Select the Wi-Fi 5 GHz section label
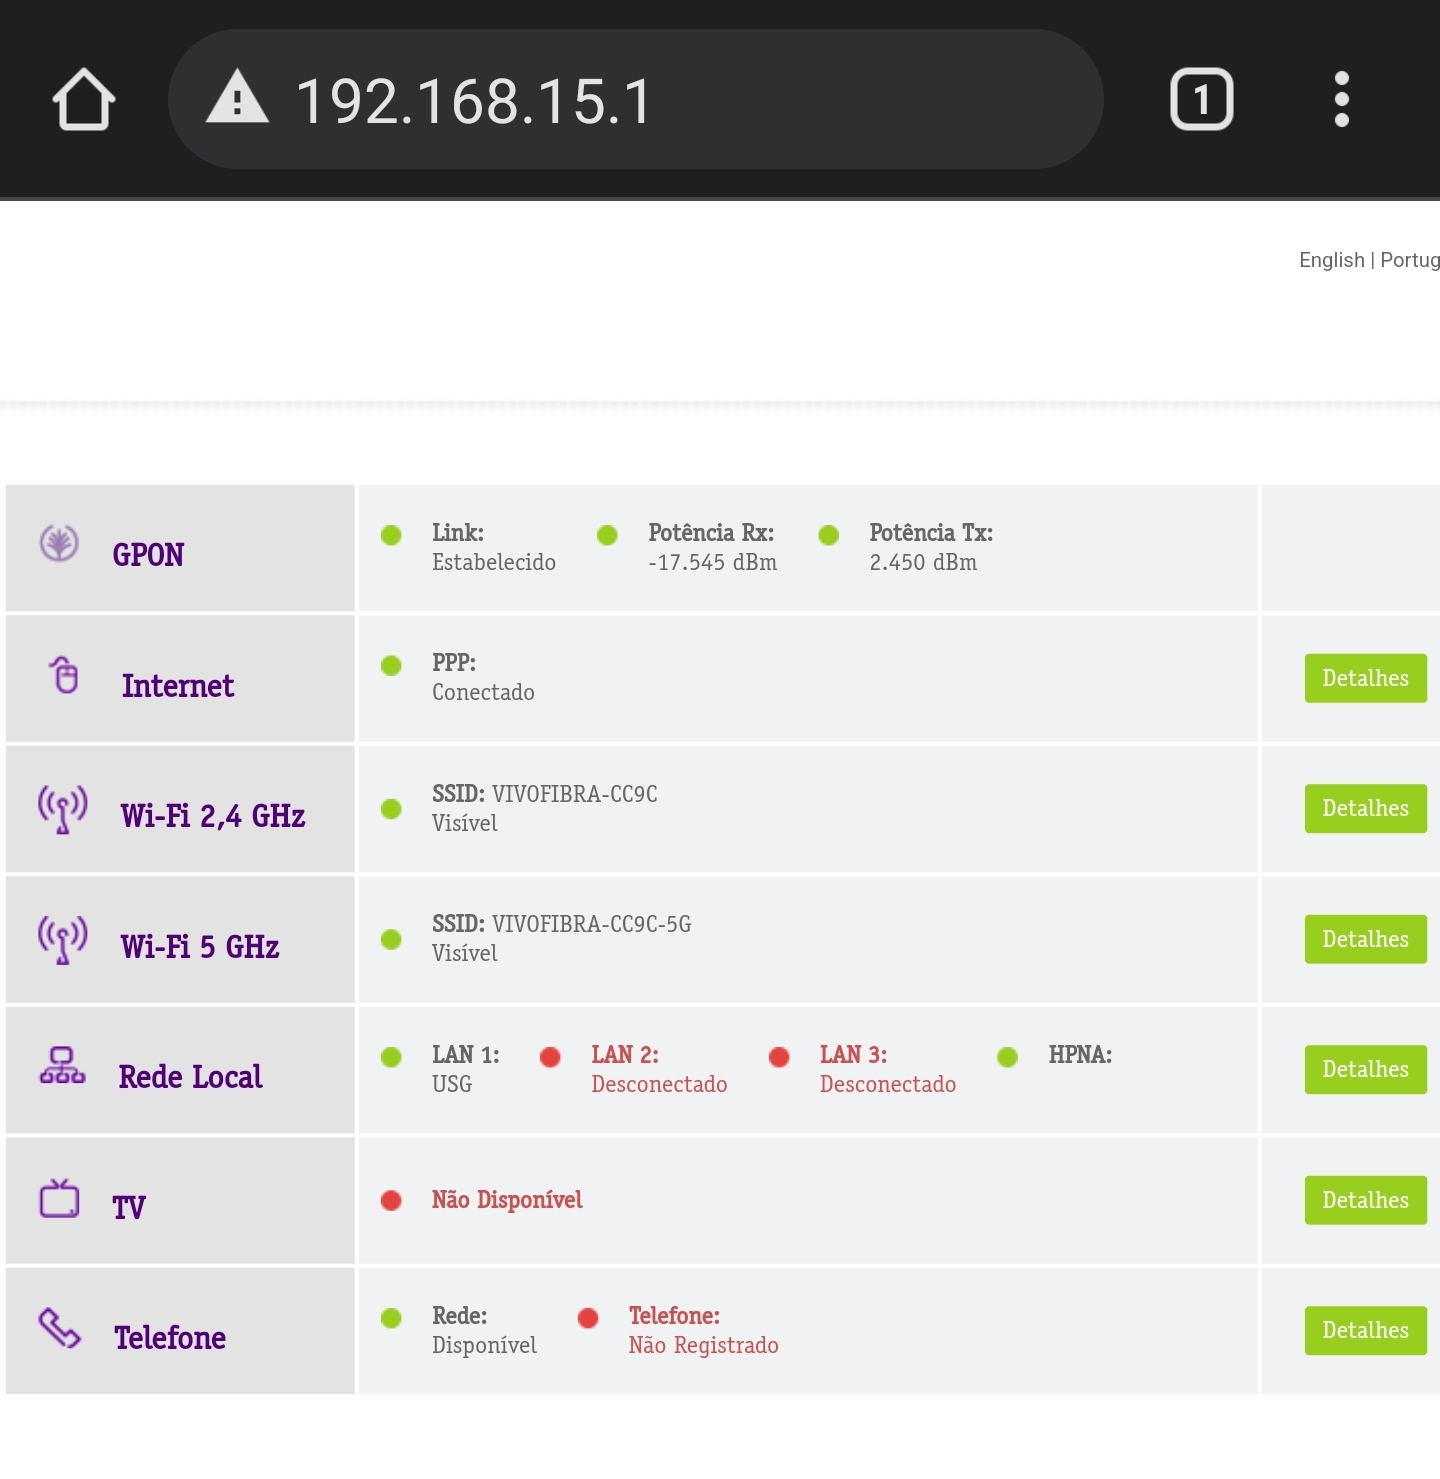1440x1479 pixels. pyautogui.click(x=200, y=947)
